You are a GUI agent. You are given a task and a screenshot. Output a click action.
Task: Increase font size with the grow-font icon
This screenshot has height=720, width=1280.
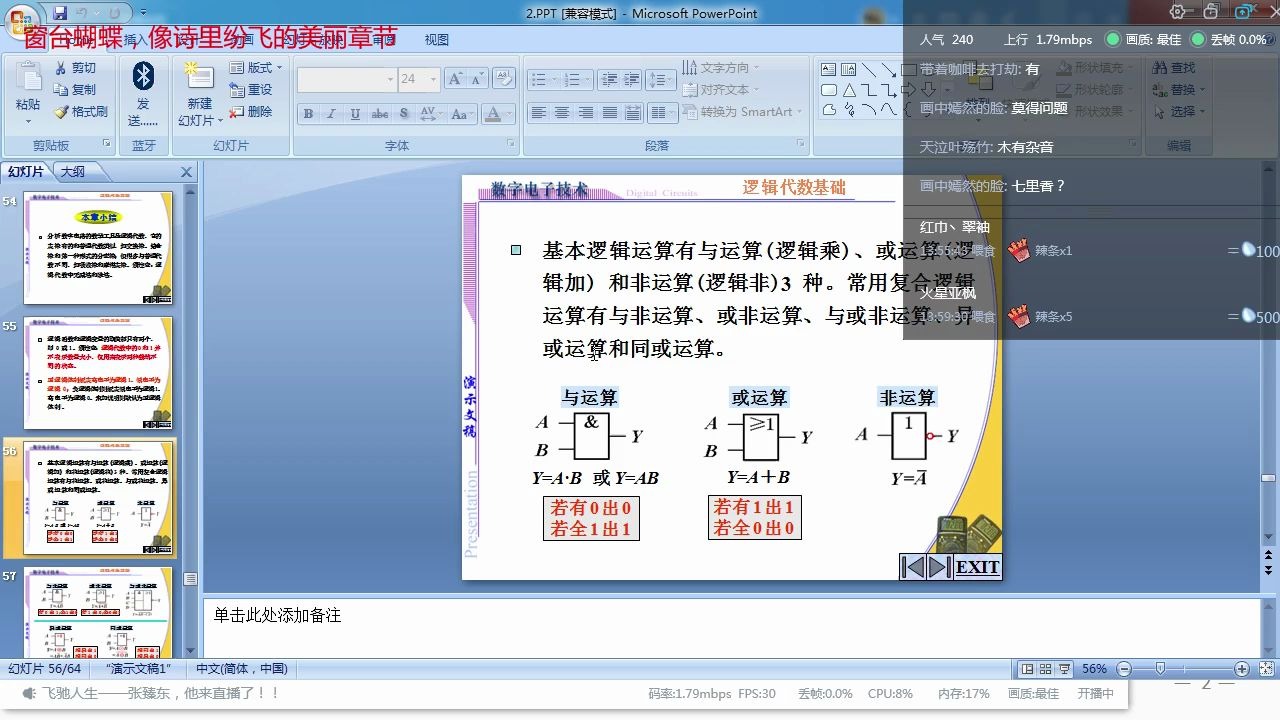coord(455,79)
